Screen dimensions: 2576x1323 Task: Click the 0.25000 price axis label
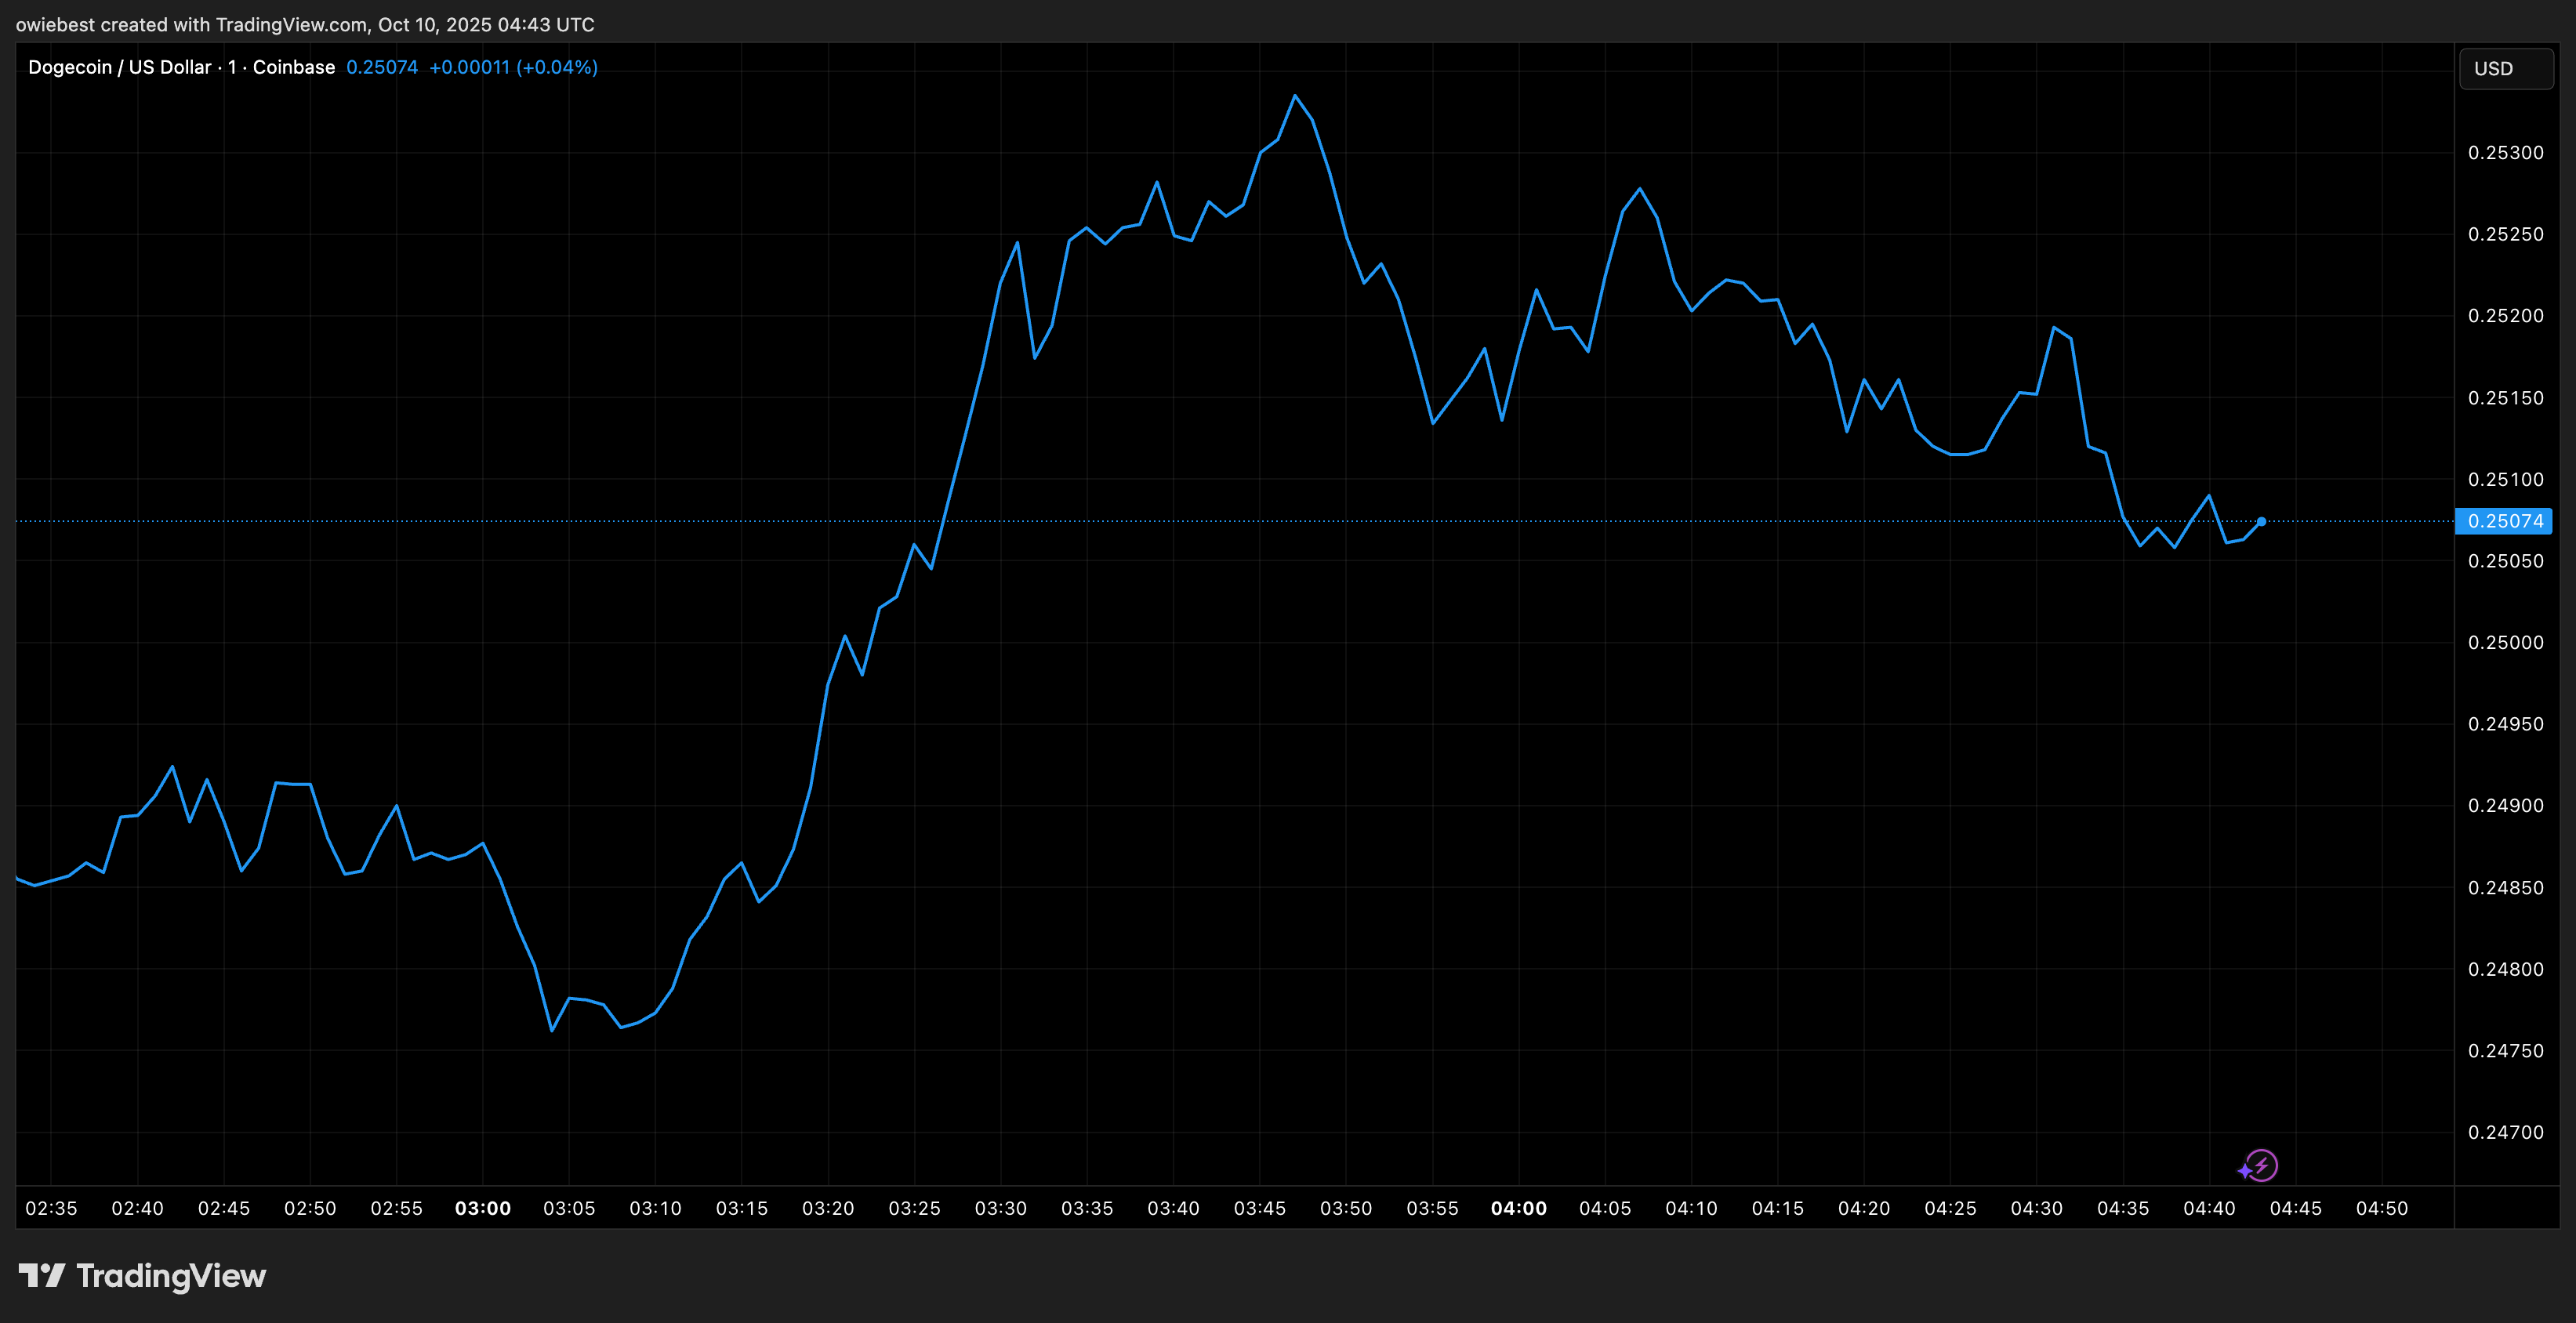point(2505,642)
